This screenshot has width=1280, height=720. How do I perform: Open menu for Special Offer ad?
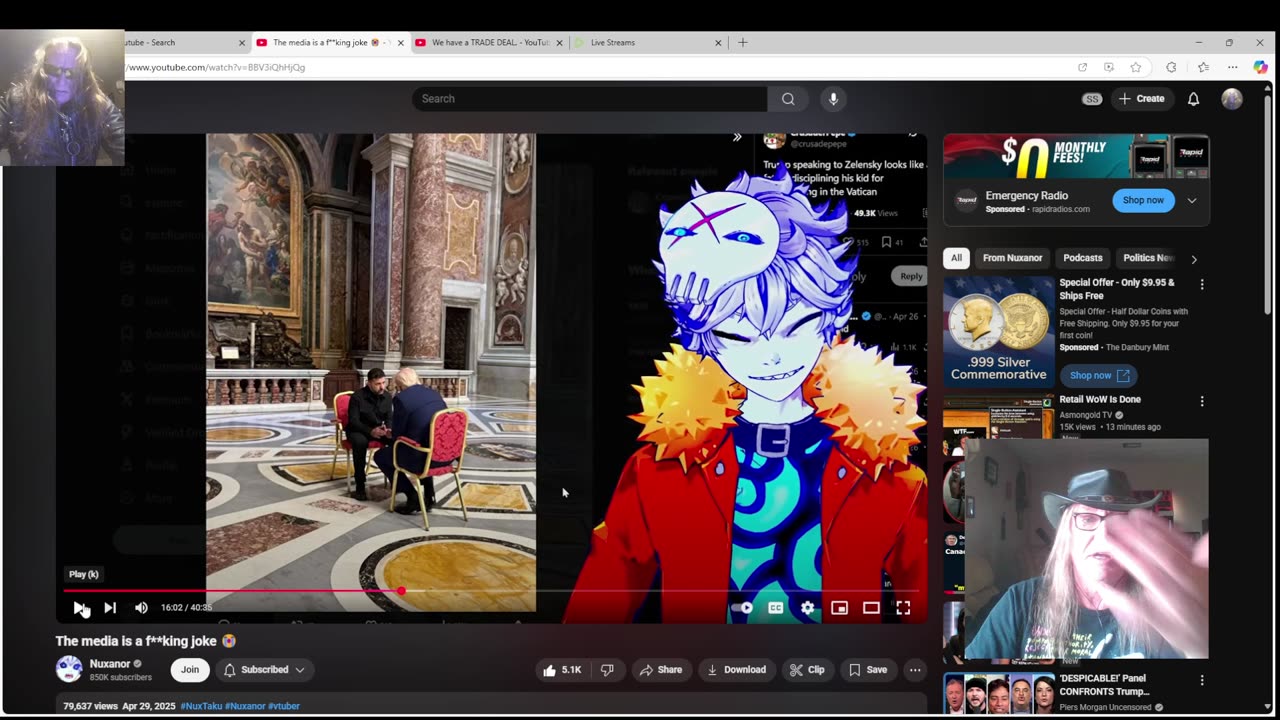click(1202, 285)
